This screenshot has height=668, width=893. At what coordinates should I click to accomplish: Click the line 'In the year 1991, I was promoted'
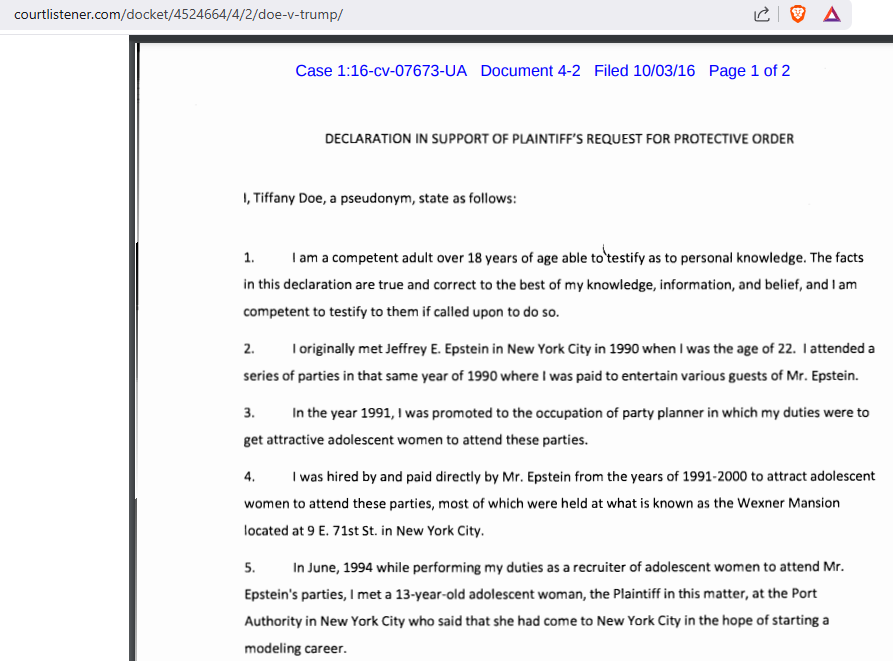click(580, 413)
